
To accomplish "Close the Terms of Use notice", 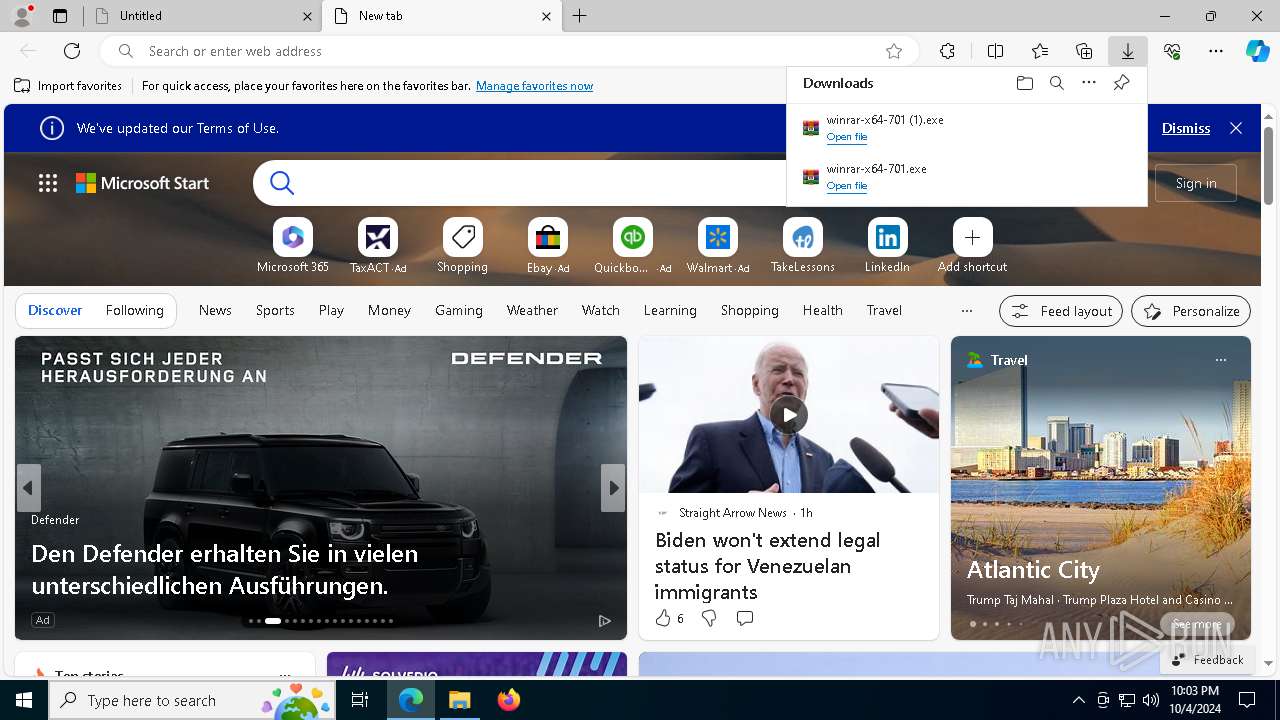I will click(x=1236, y=128).
